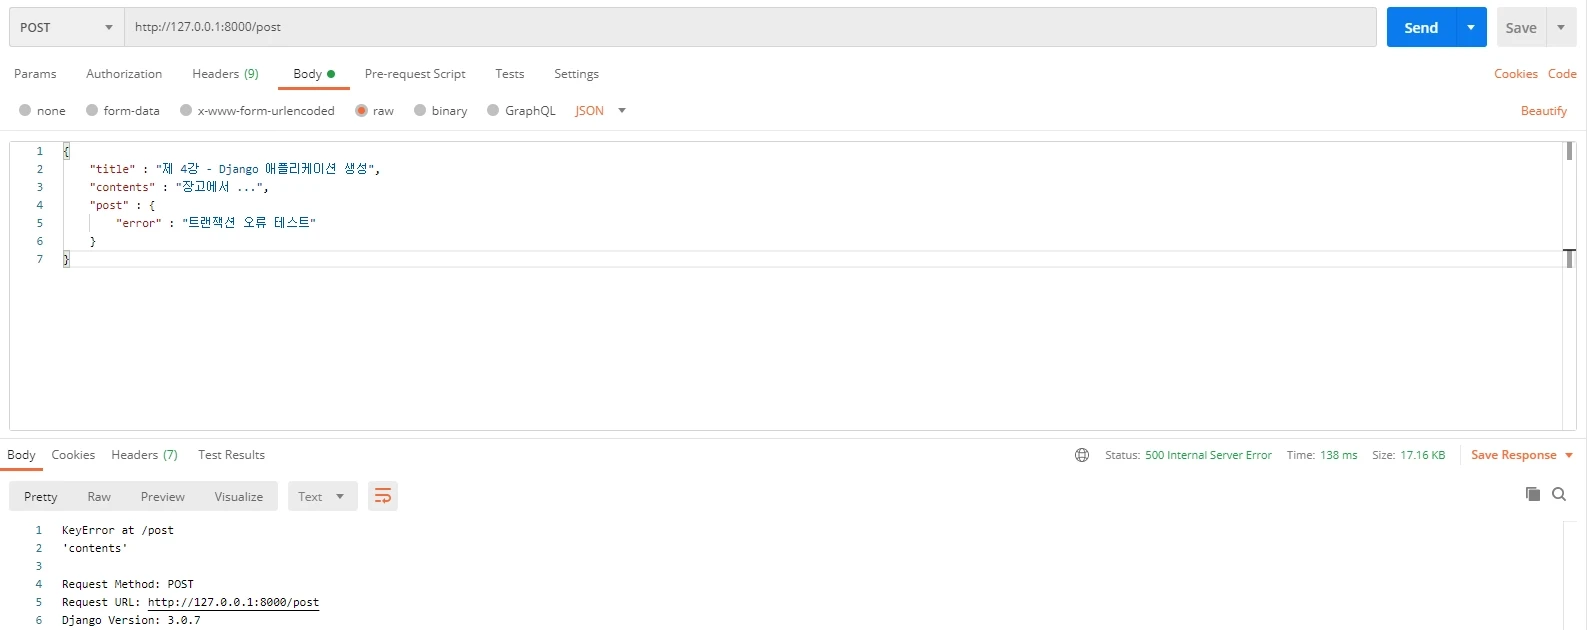Switch to Test Results response tab

tap(231, 455)
